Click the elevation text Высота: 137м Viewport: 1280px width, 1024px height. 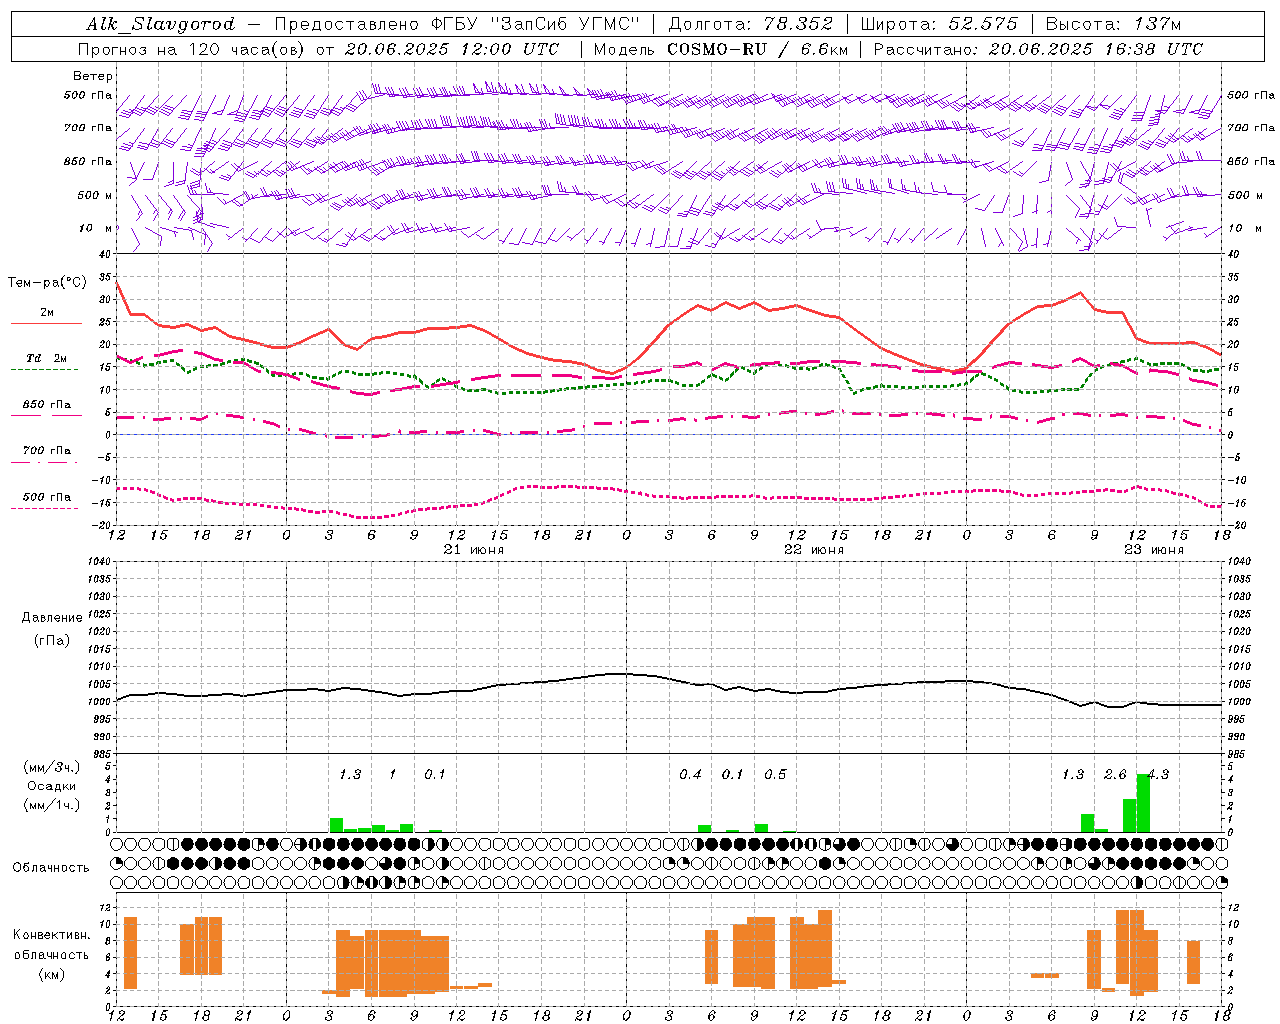point(1113,24)
